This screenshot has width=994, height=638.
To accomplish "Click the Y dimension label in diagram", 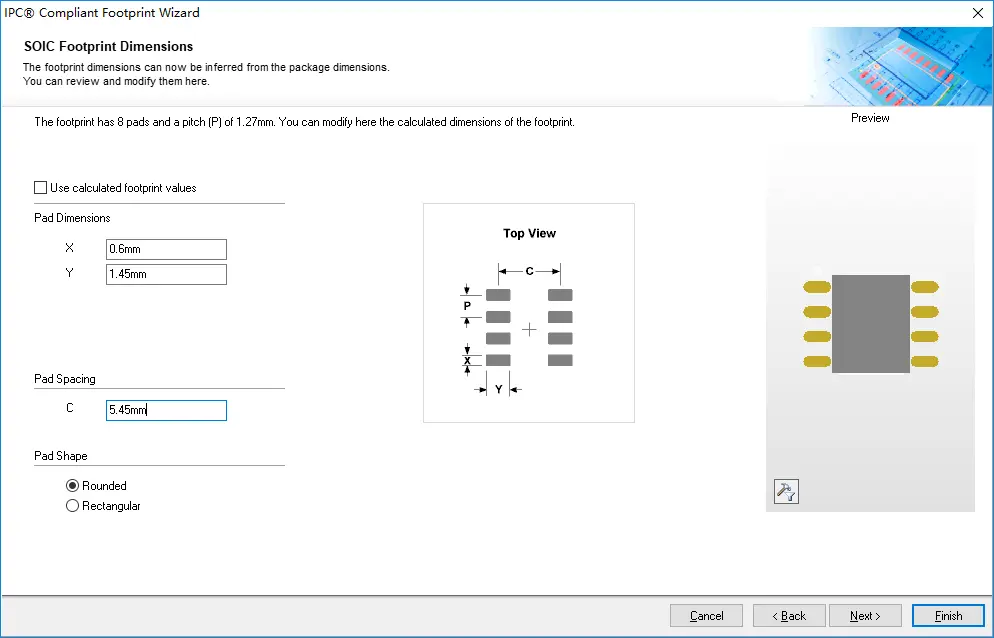I will coord(498,389).
